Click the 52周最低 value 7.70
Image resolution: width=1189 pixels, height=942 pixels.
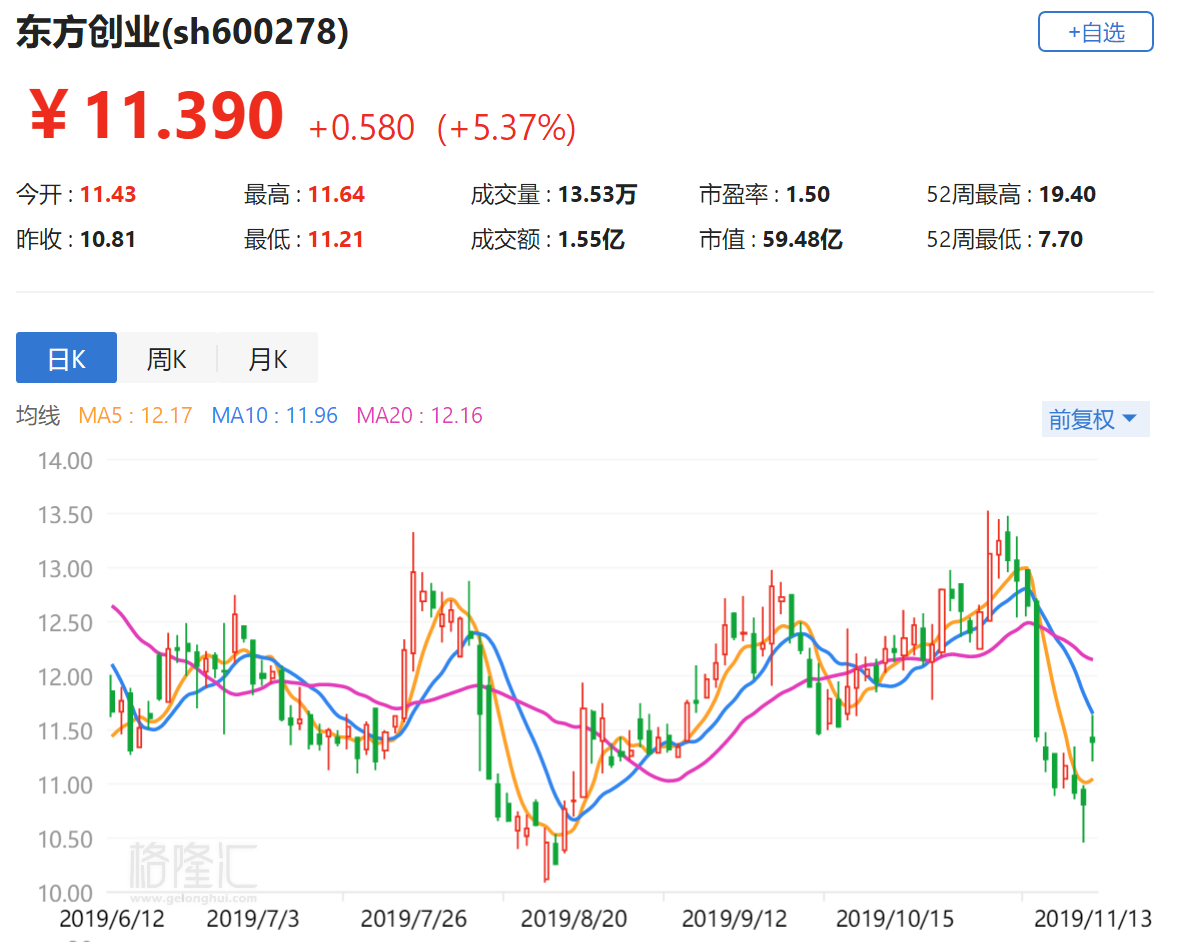pos(1061,240)
